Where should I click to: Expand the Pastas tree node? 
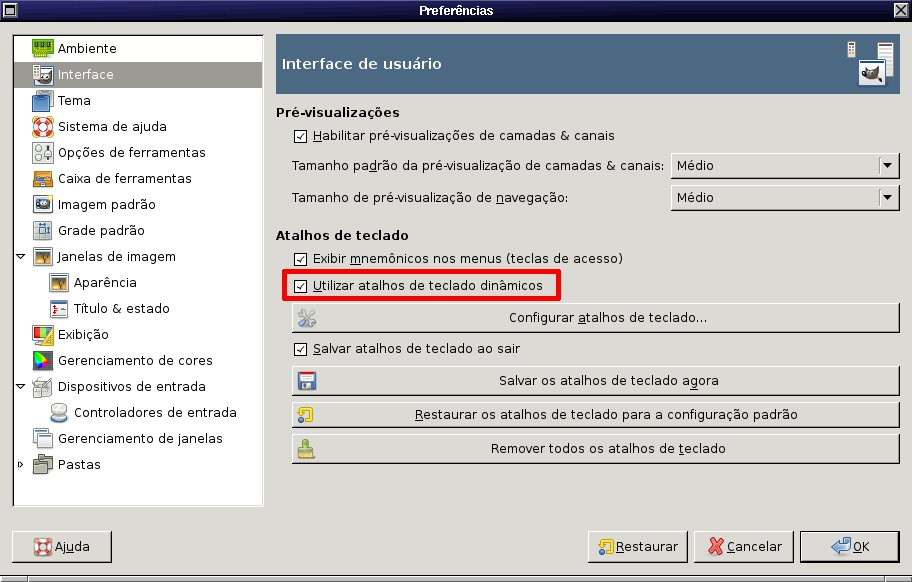click(21, 465)
